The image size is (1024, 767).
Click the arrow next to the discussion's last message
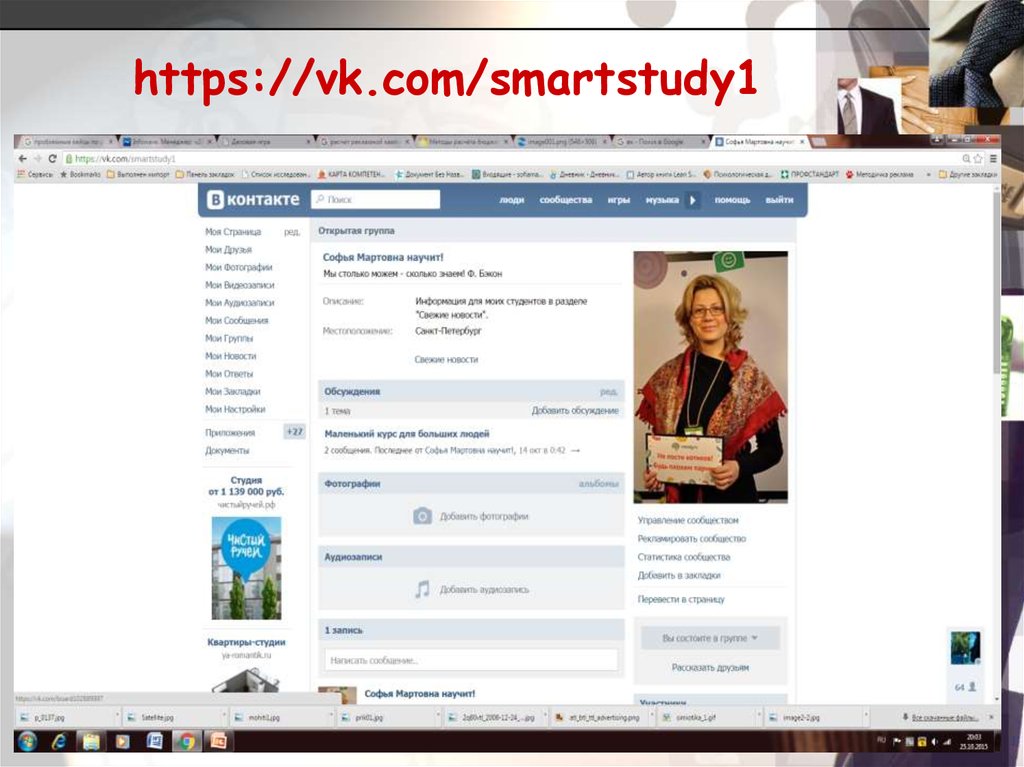tap(575, 450)
